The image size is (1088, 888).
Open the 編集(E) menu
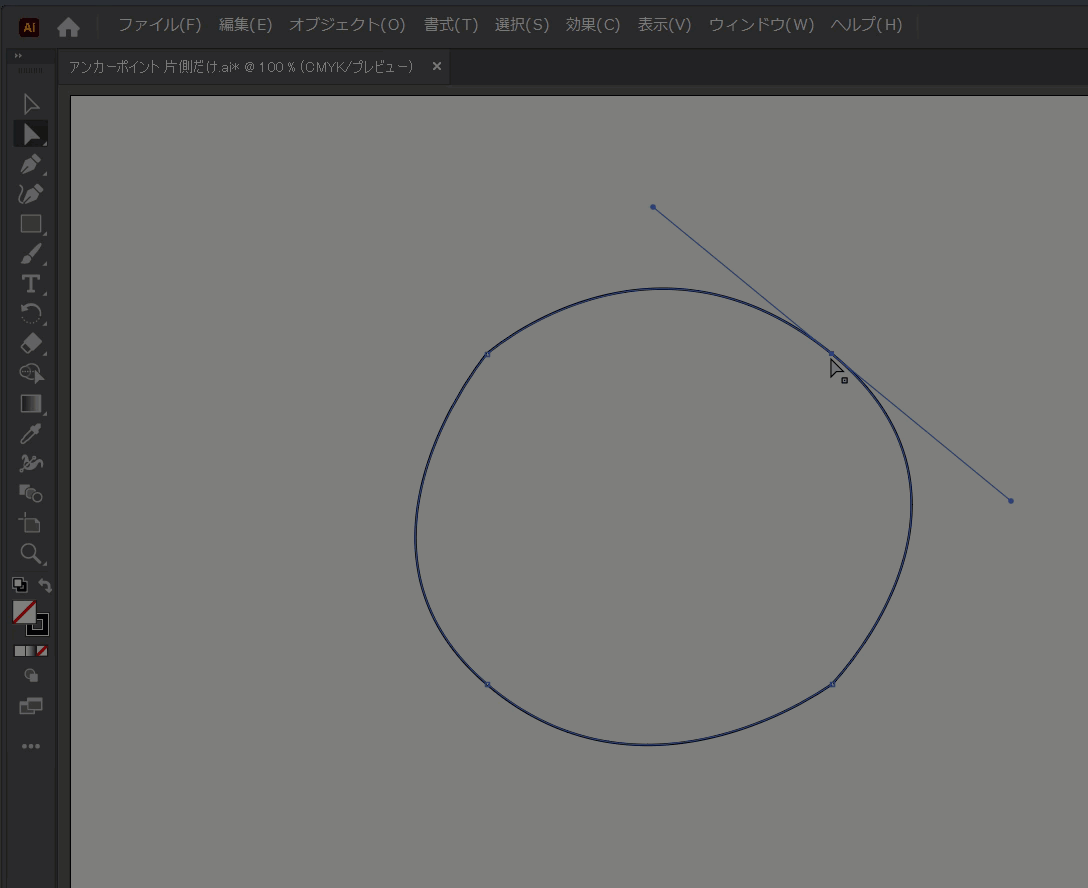coord(246,25)
